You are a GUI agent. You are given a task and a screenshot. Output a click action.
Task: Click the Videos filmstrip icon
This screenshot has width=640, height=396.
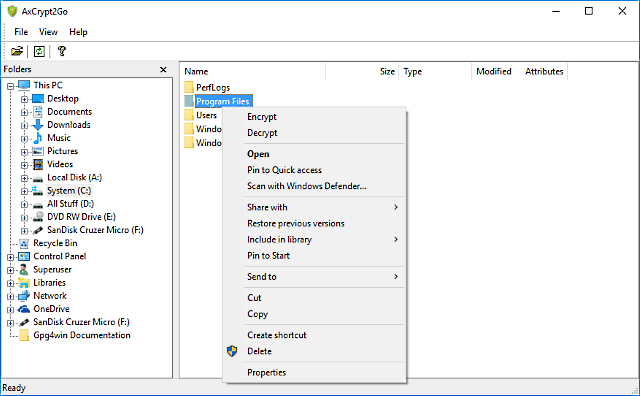(38, 165)
